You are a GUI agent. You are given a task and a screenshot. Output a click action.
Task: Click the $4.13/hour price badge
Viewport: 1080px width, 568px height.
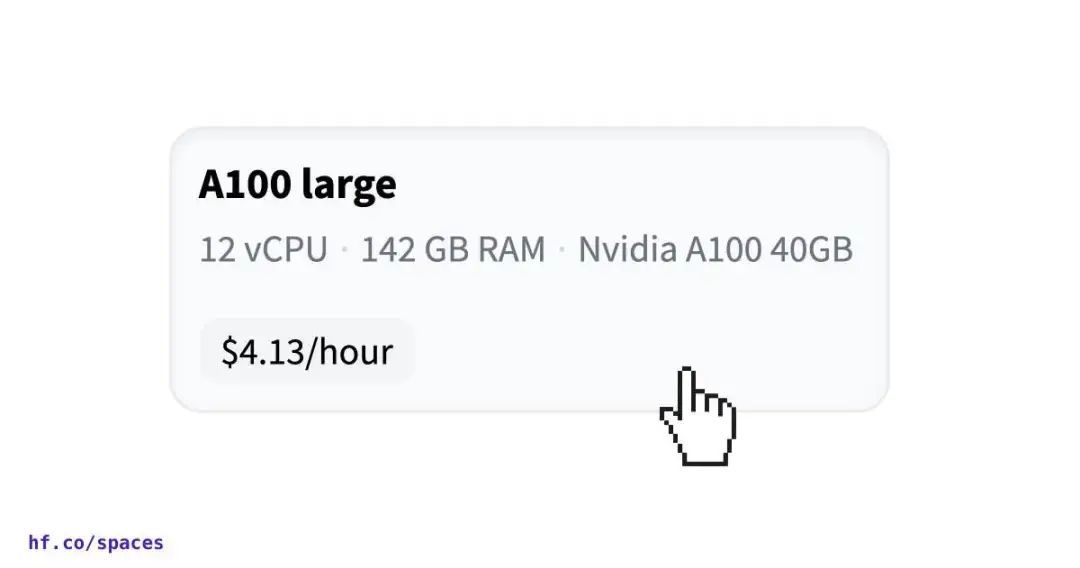pyautogui.click(x=307, y=352)
